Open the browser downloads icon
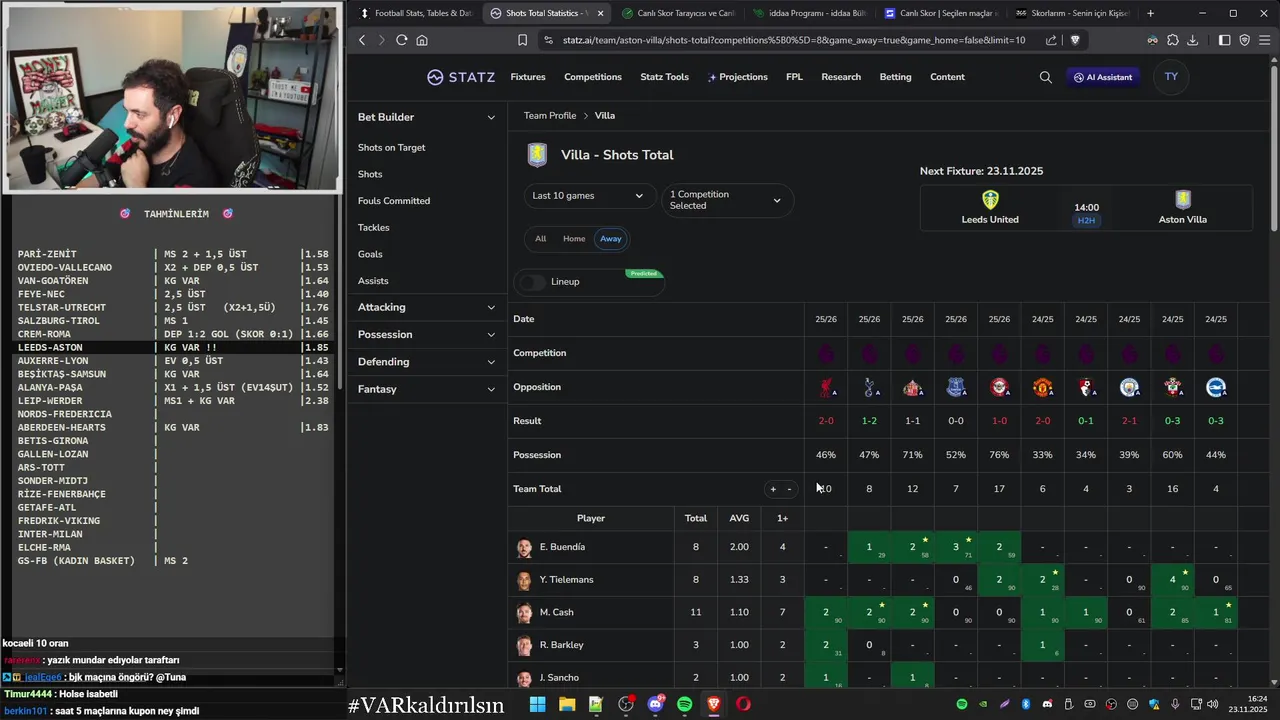This screenshot has height=720, width=1280. point(1192,40)
